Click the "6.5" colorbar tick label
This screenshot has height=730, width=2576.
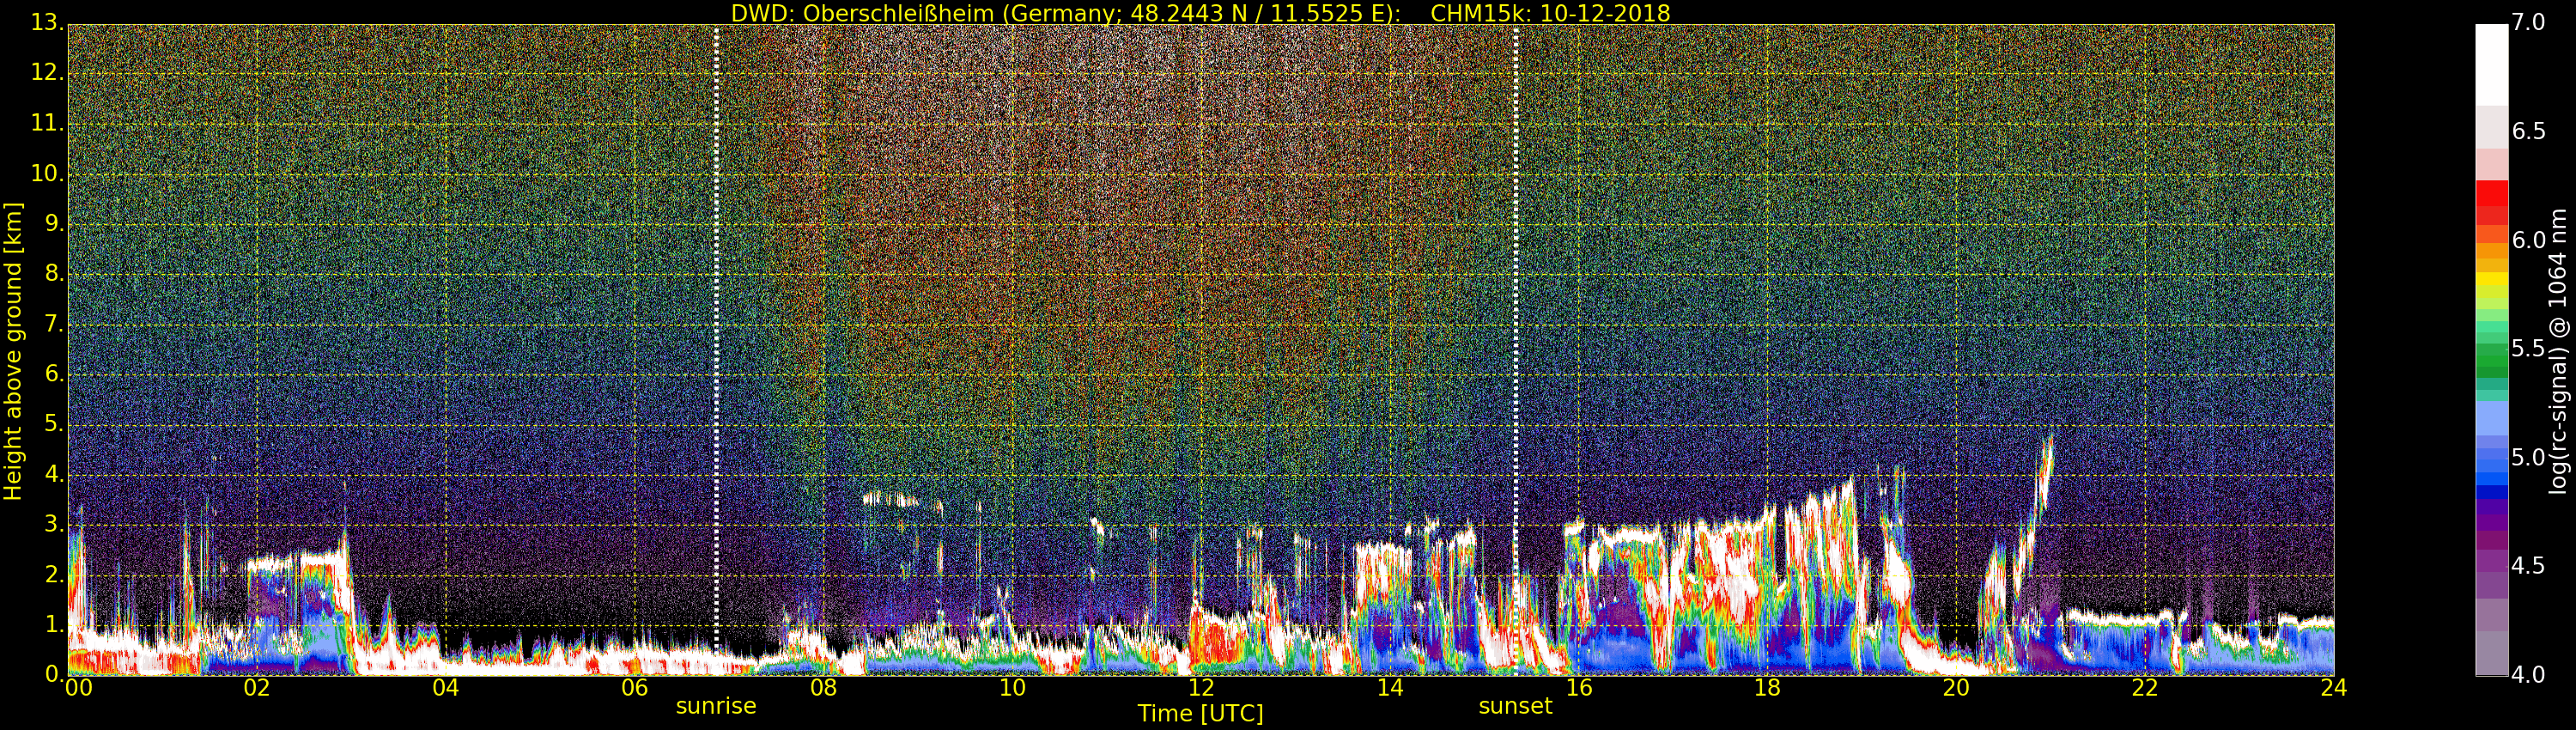pyautogui.click(x=2528, y=132)
